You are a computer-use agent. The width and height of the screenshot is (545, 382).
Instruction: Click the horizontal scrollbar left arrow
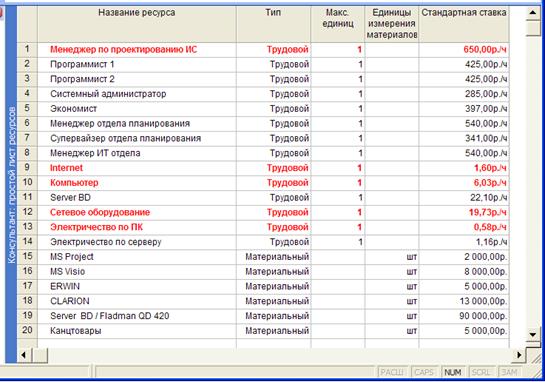24,355
